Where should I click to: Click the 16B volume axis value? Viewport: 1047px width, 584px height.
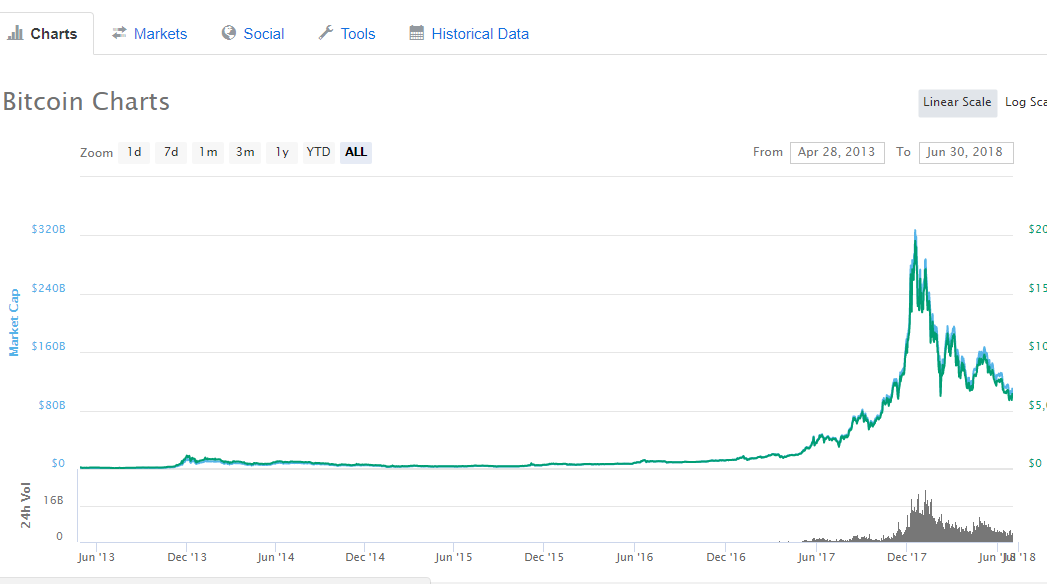53,501
